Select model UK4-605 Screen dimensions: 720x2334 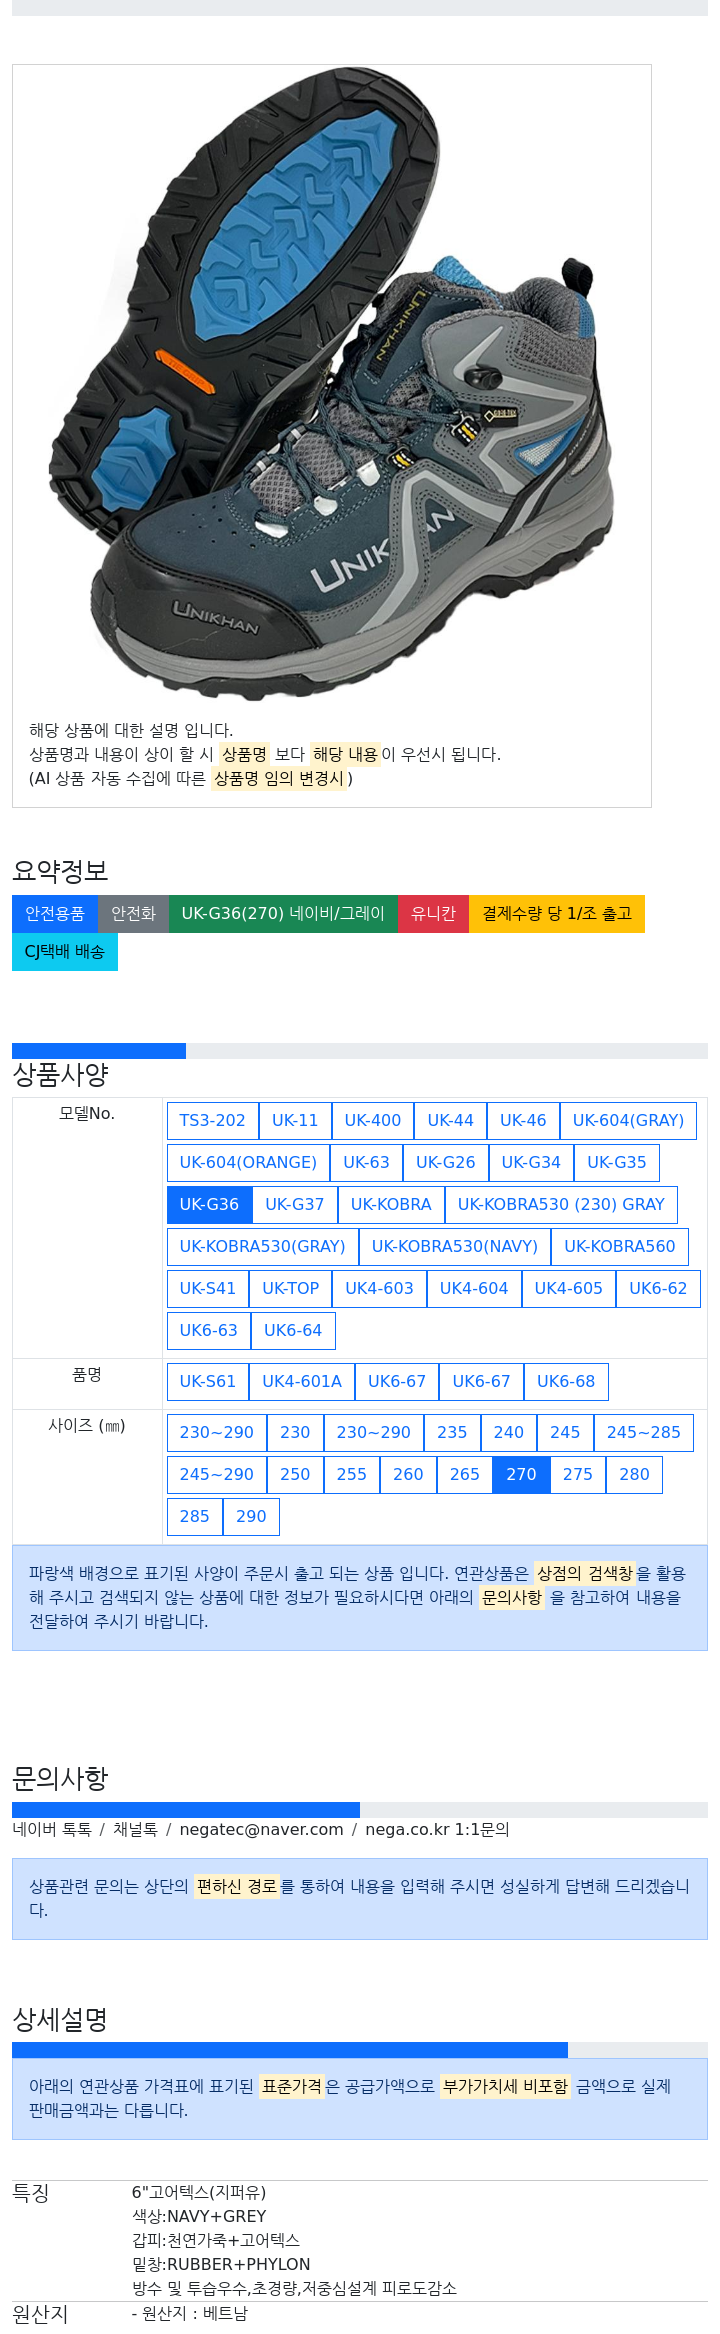point(569,1289)
